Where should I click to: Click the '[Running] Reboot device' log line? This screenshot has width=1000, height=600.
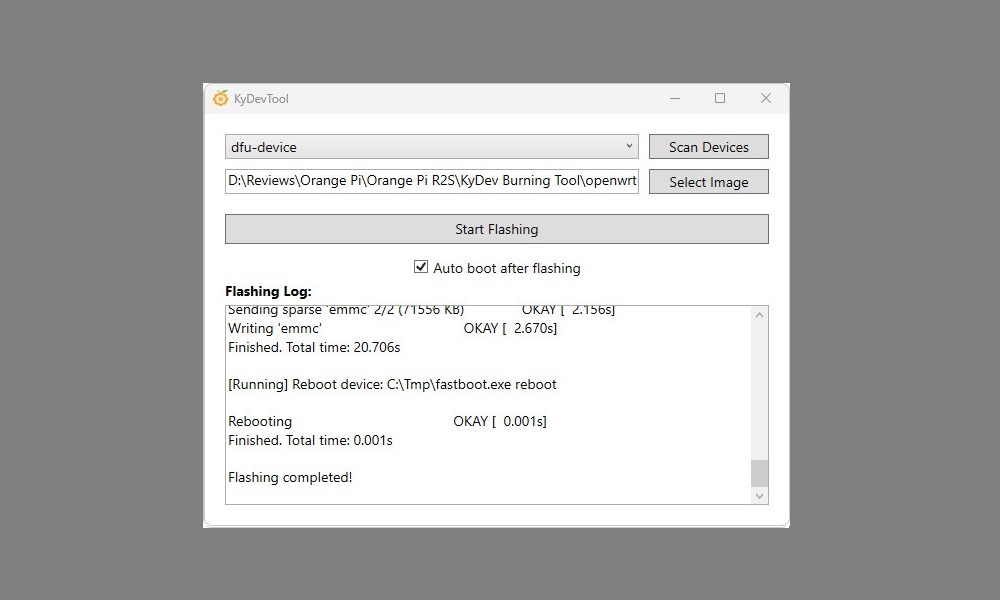coord(392,384)
